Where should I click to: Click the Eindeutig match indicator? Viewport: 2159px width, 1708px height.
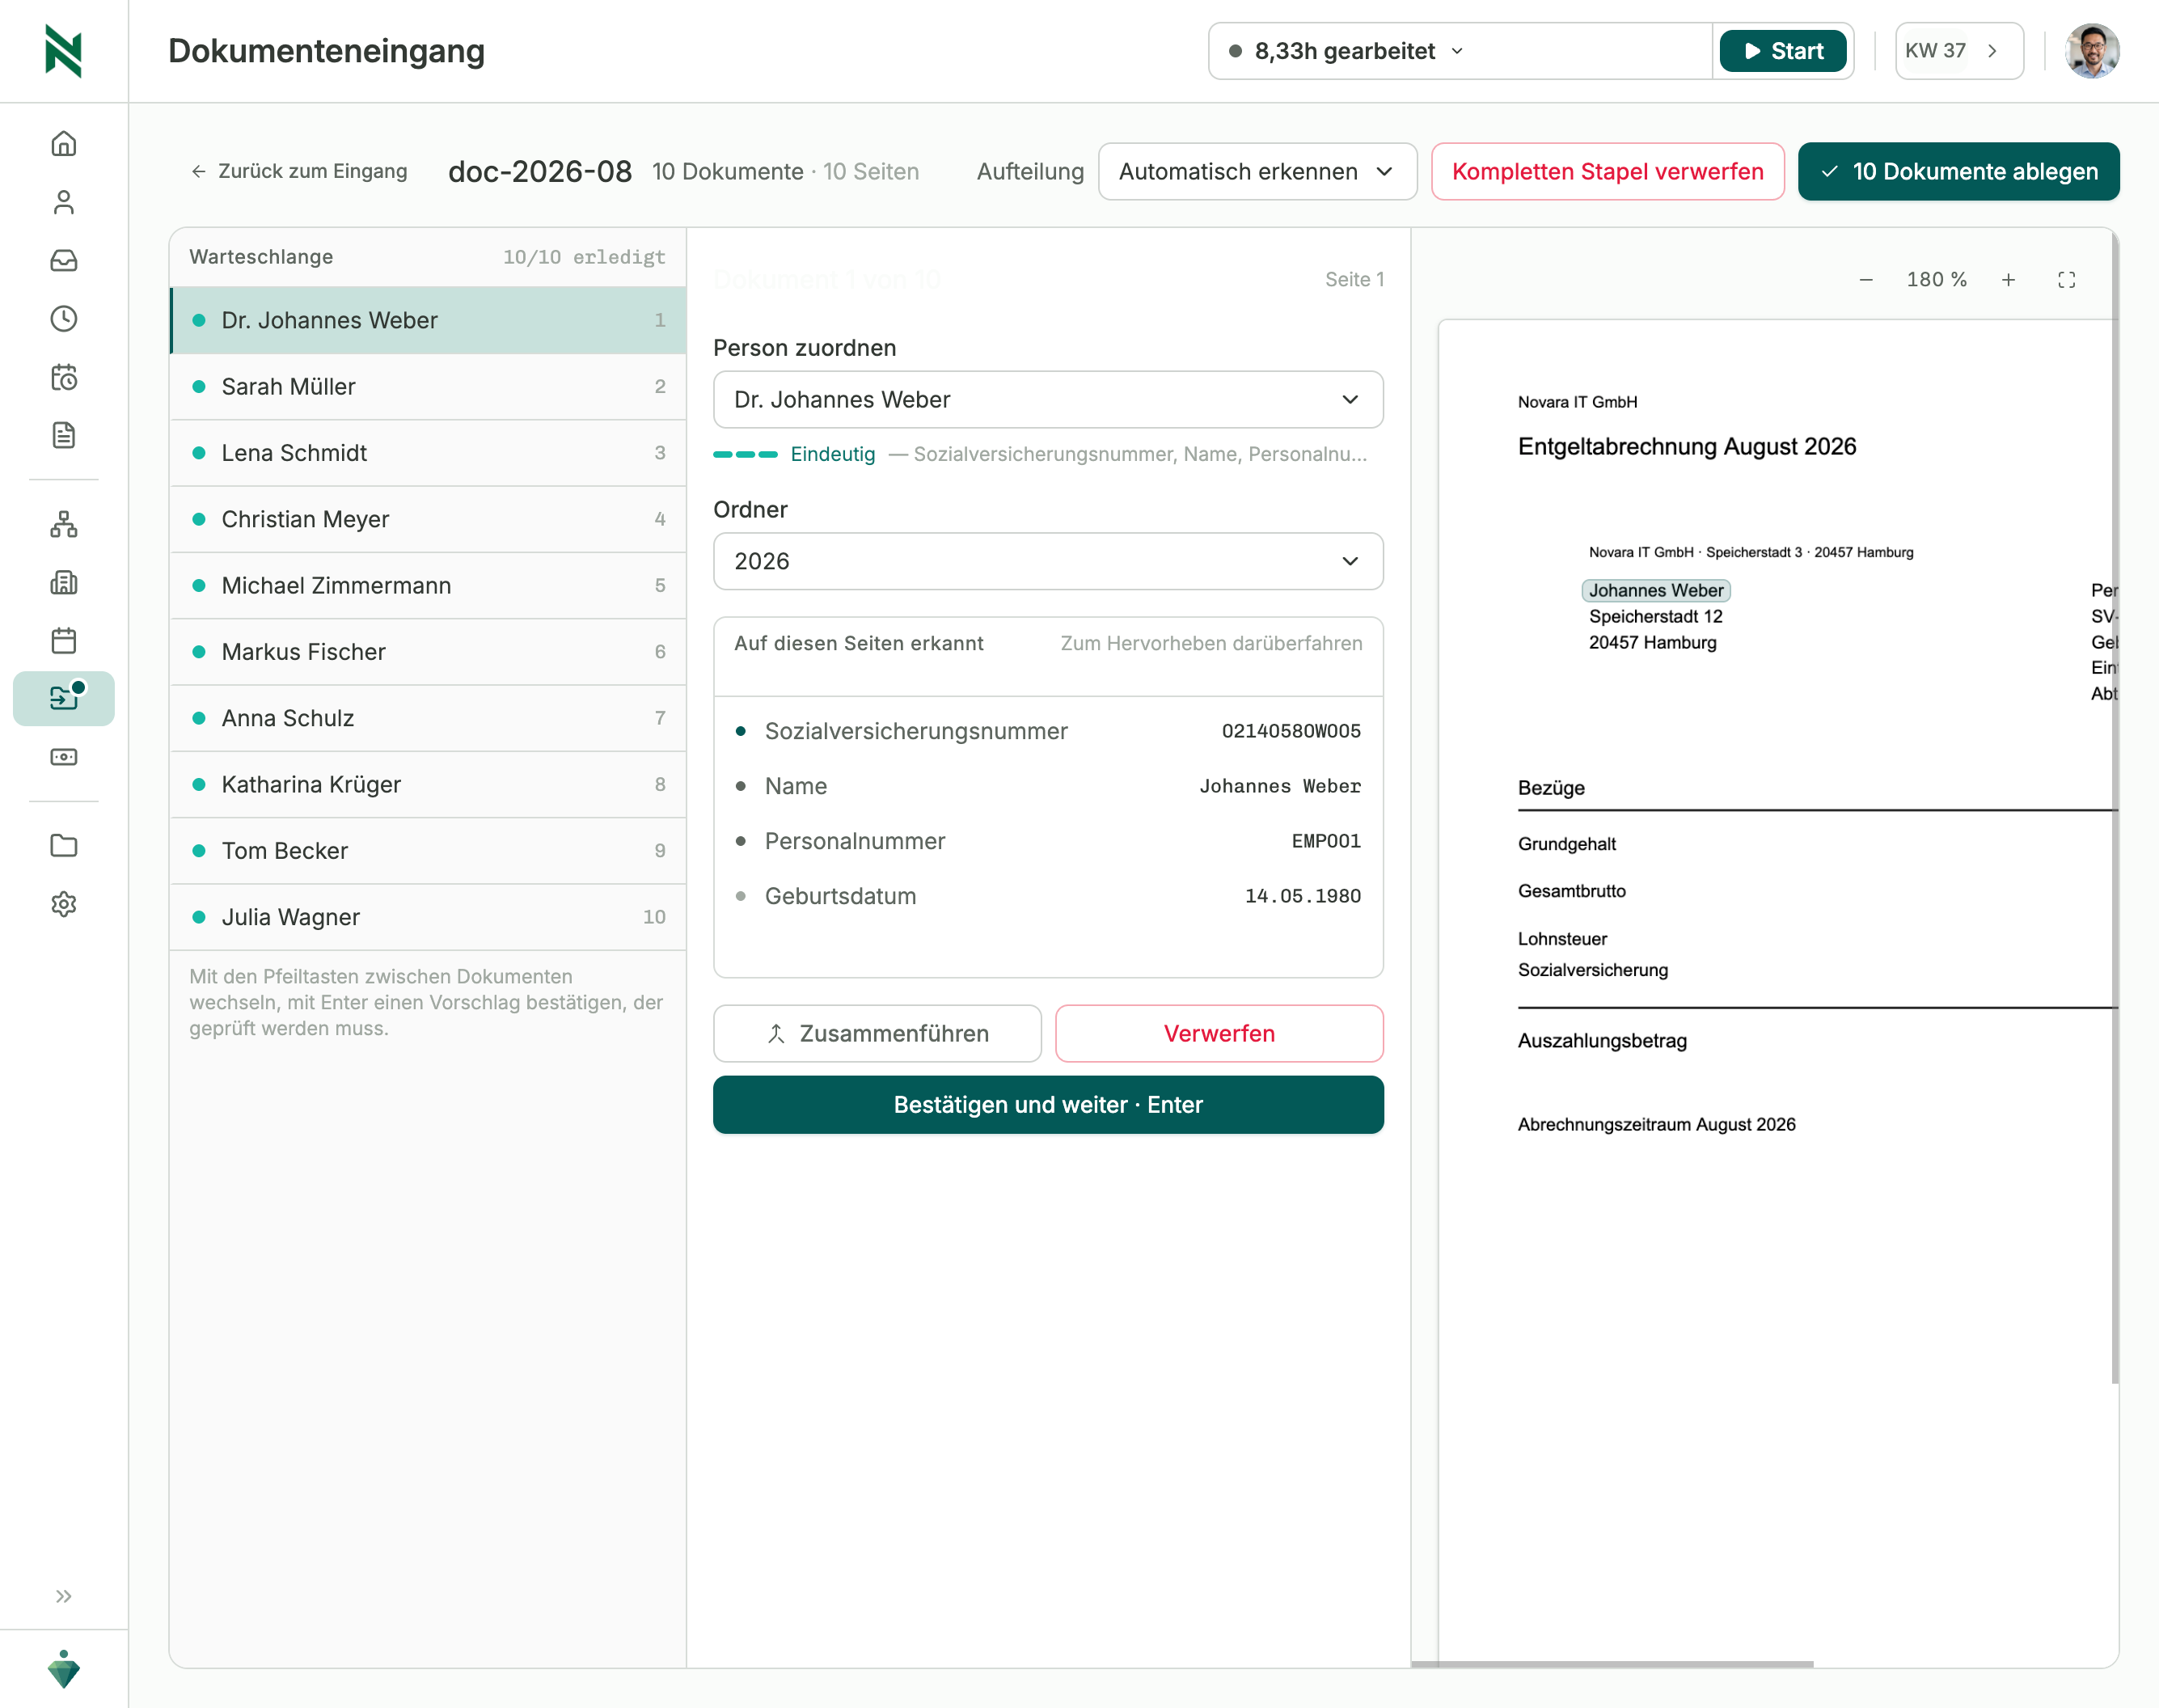(795, 455)
